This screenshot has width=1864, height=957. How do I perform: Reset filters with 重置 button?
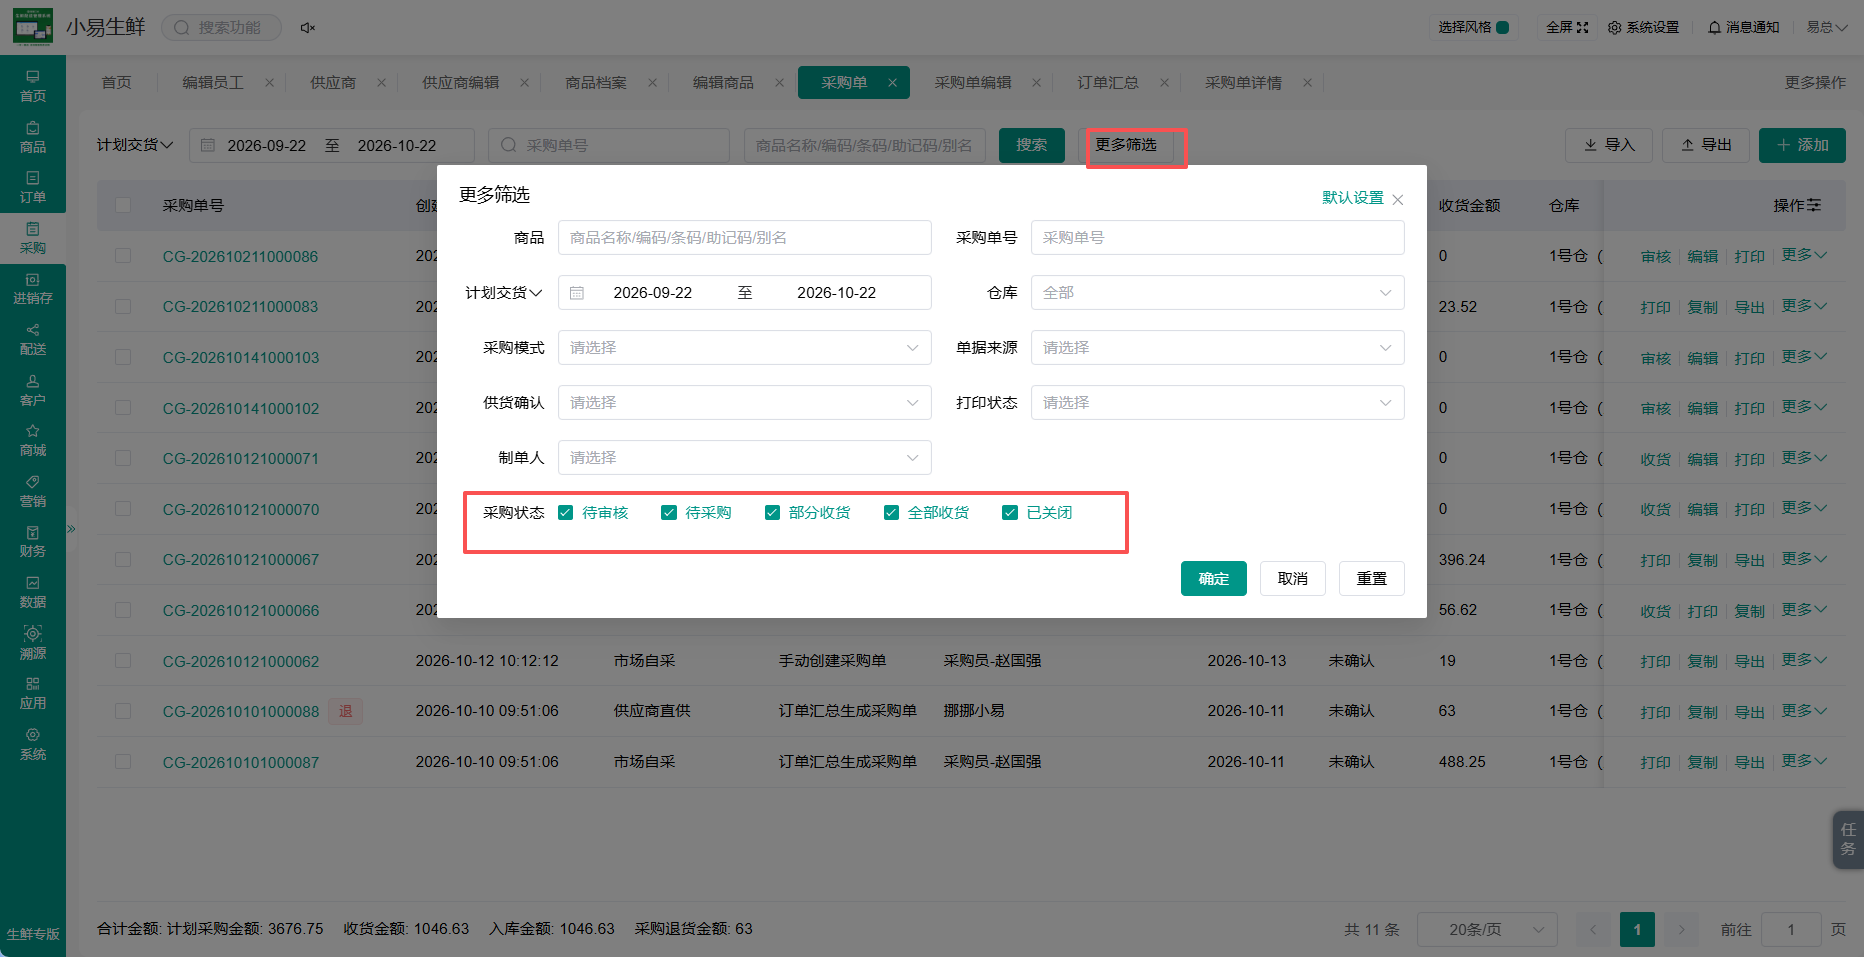tap(1372, 579)
